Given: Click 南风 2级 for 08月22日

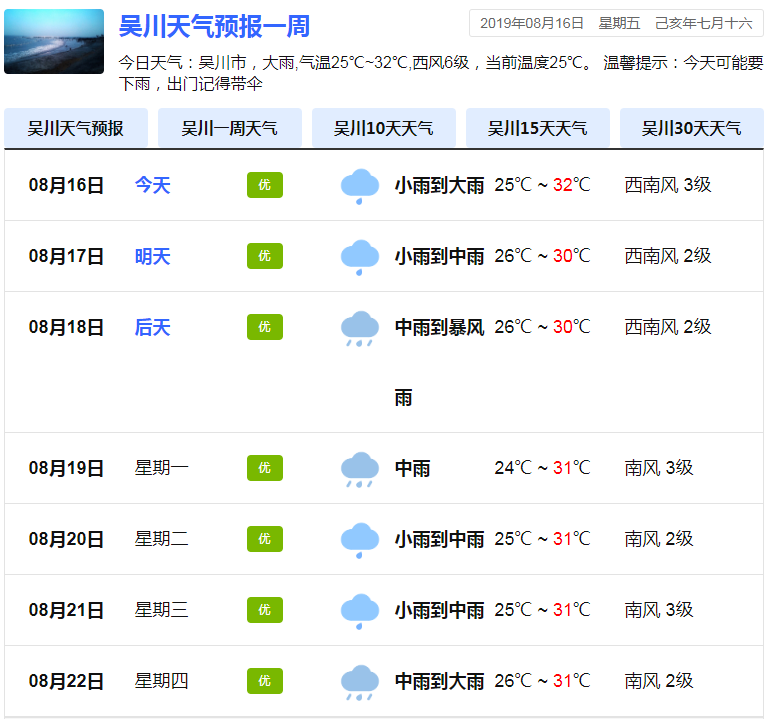Looking at the screenshot, I should [659, 681].
